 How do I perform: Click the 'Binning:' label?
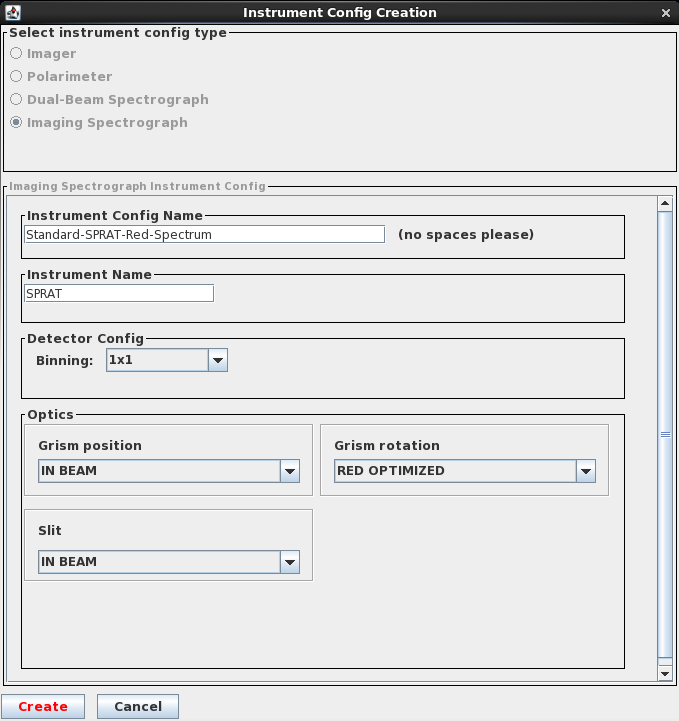click(x=64, y=360)
